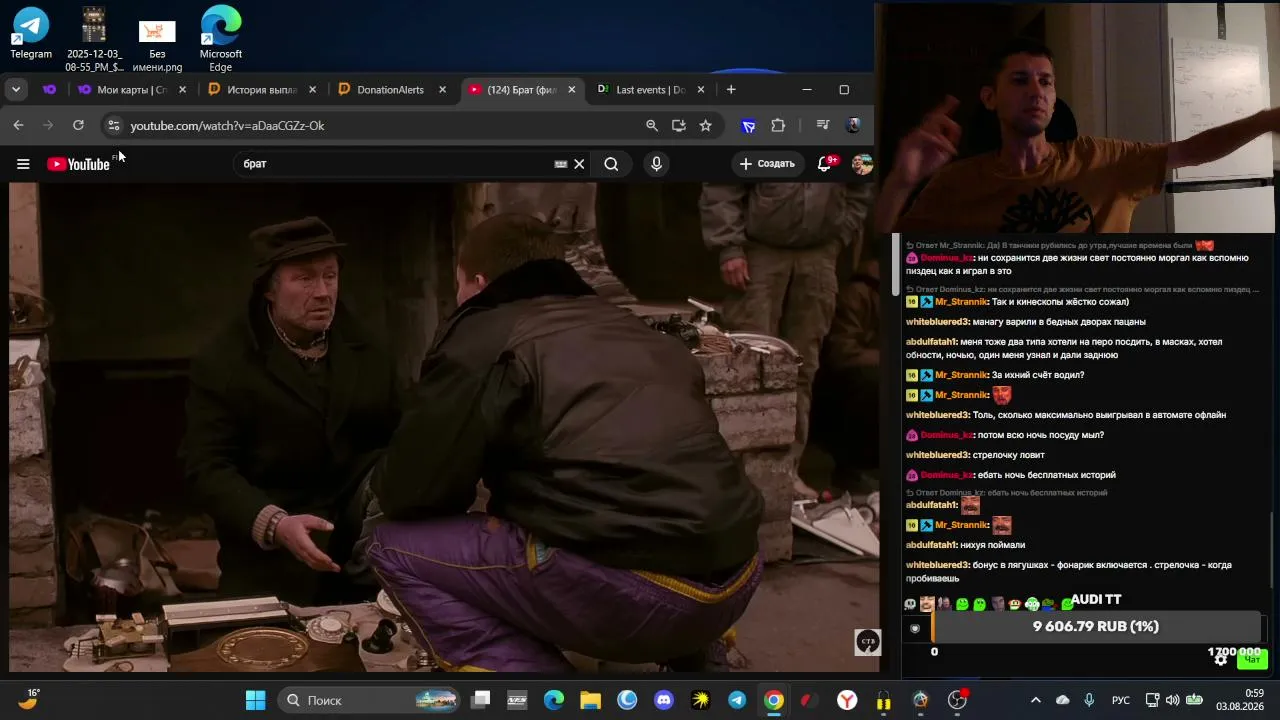1280x720 pixels.
Task: Open the weather widget showing 16°
Action: (29, 699)
